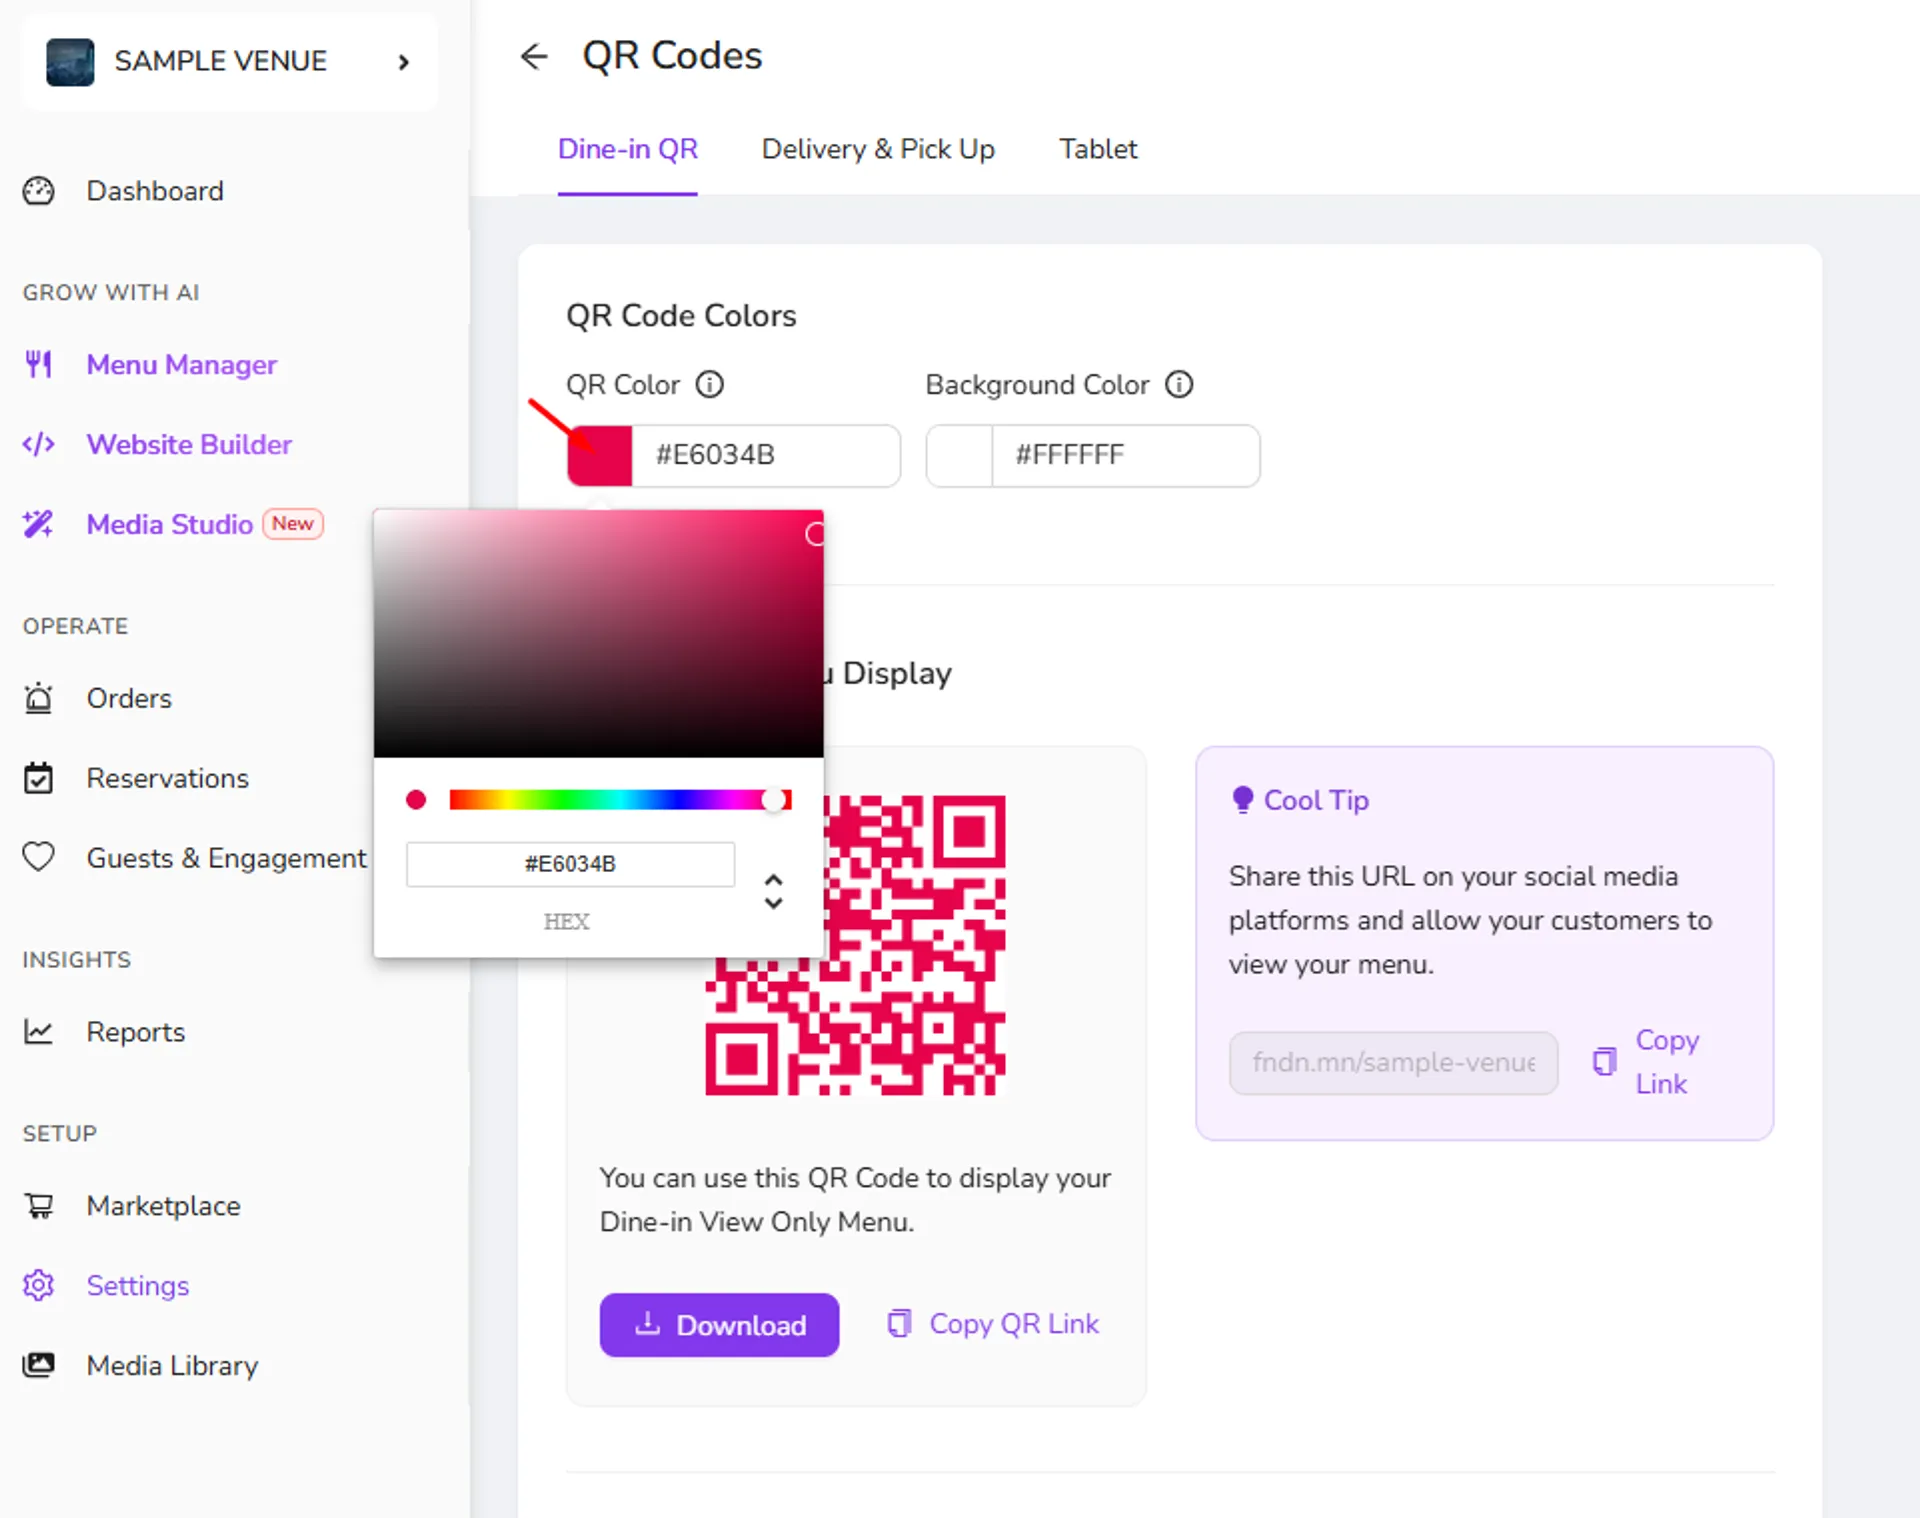Click the copy icon beside Copy Link
The image size is (1920, 1518).
point(1605,1061)
